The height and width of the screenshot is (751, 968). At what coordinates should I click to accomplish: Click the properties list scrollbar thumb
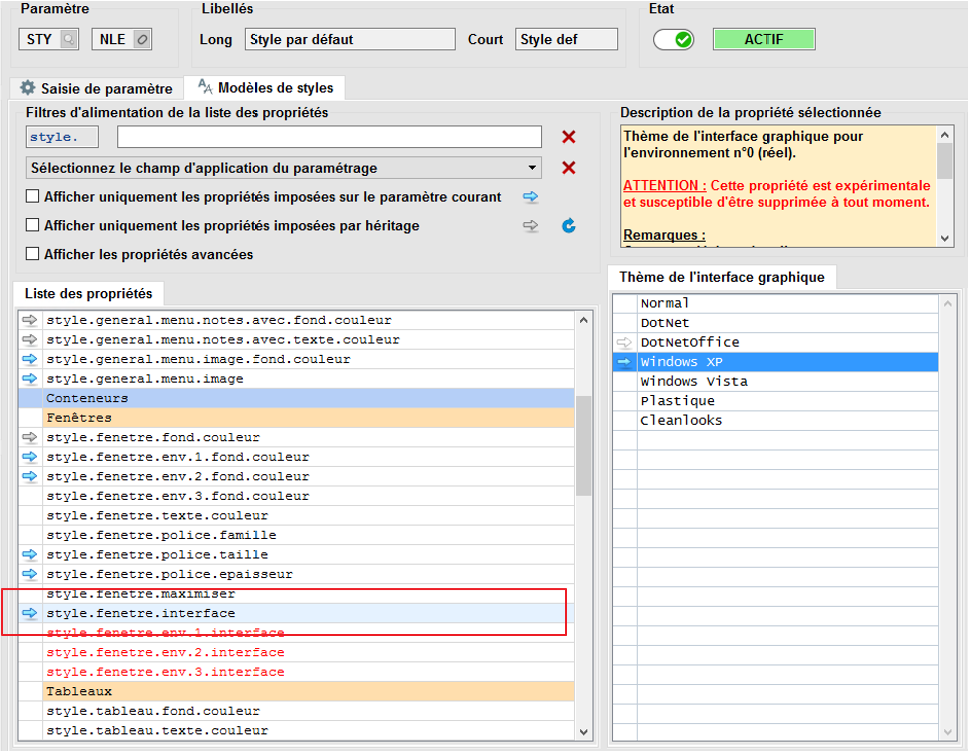[x=583, y=445]
